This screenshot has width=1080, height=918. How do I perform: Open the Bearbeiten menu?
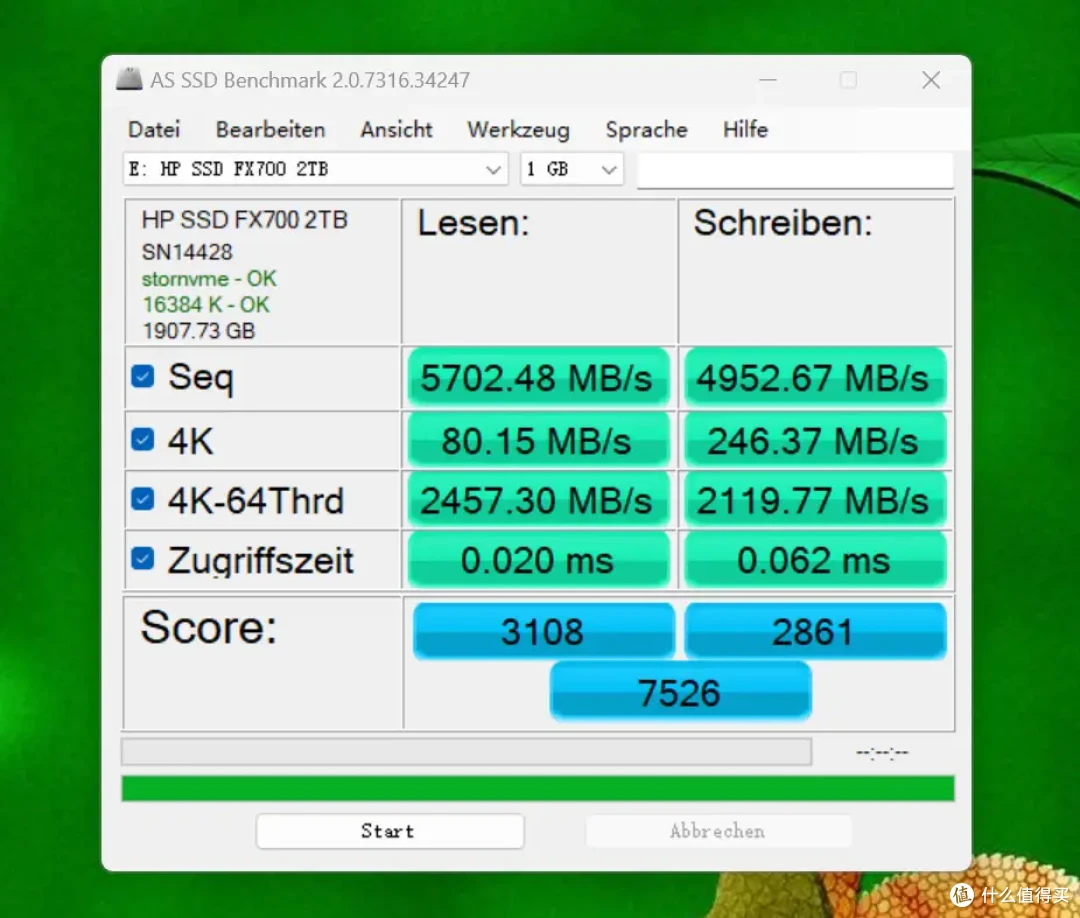(270, 129)
